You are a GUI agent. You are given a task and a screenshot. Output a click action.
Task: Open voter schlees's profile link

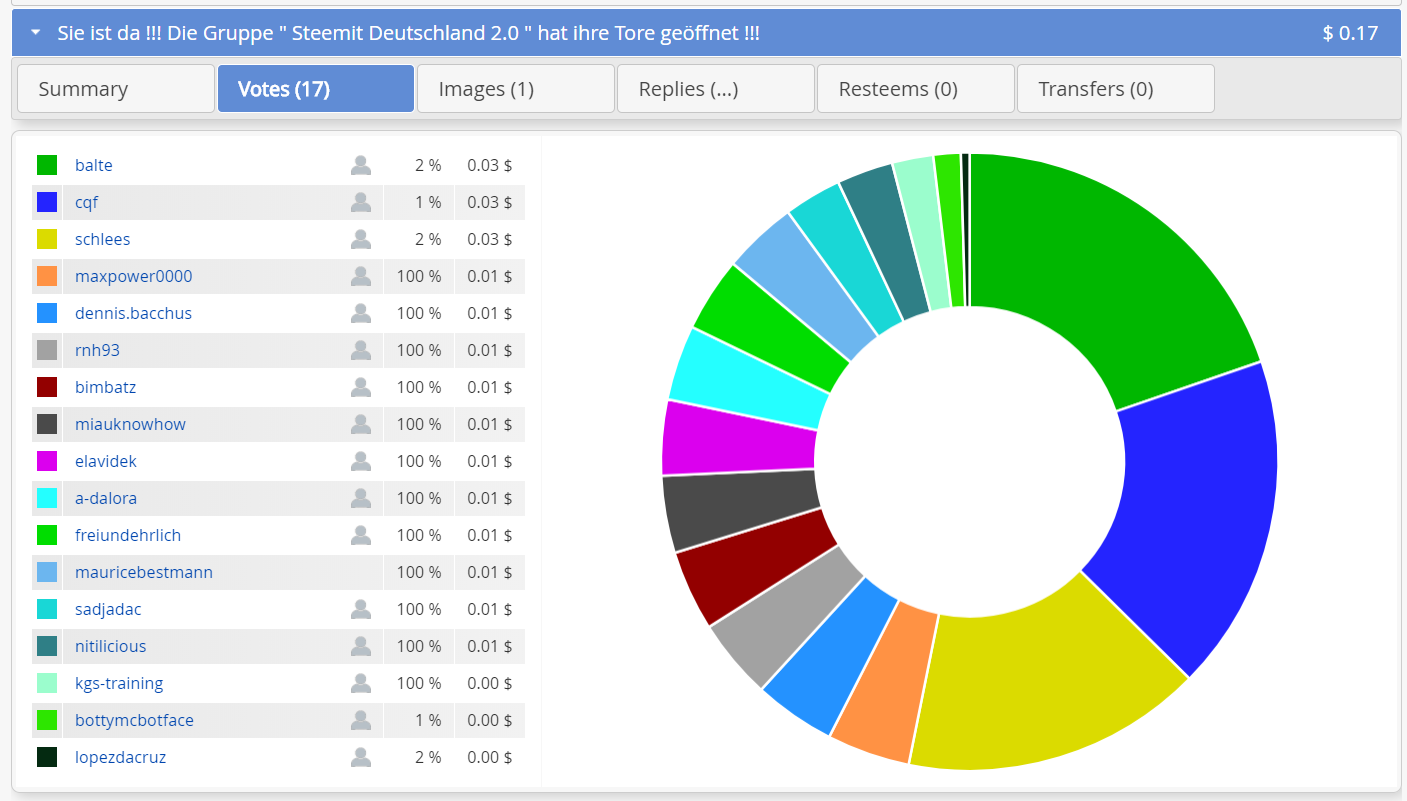[x=102, y=239]
